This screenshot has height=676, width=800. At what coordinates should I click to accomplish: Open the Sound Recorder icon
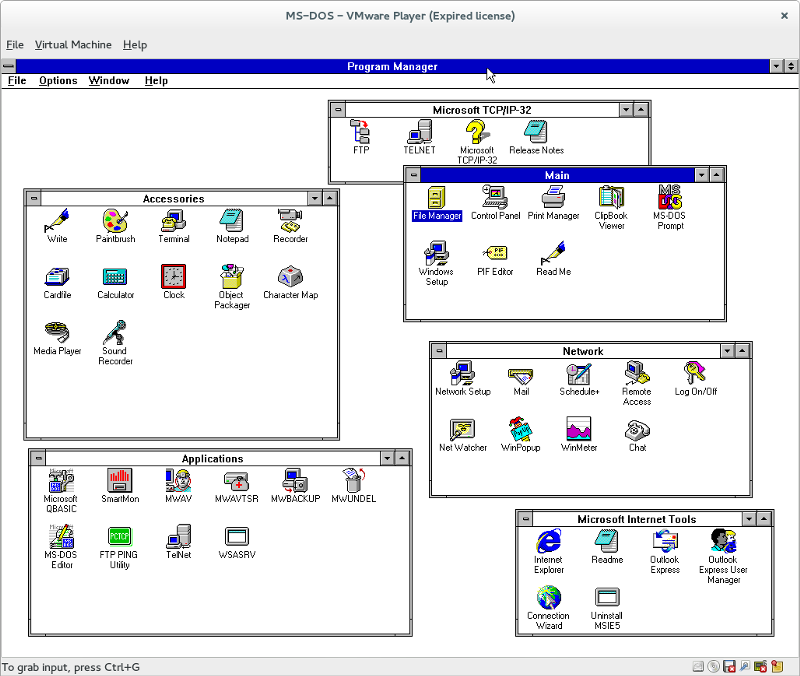[x=115, y=332]
